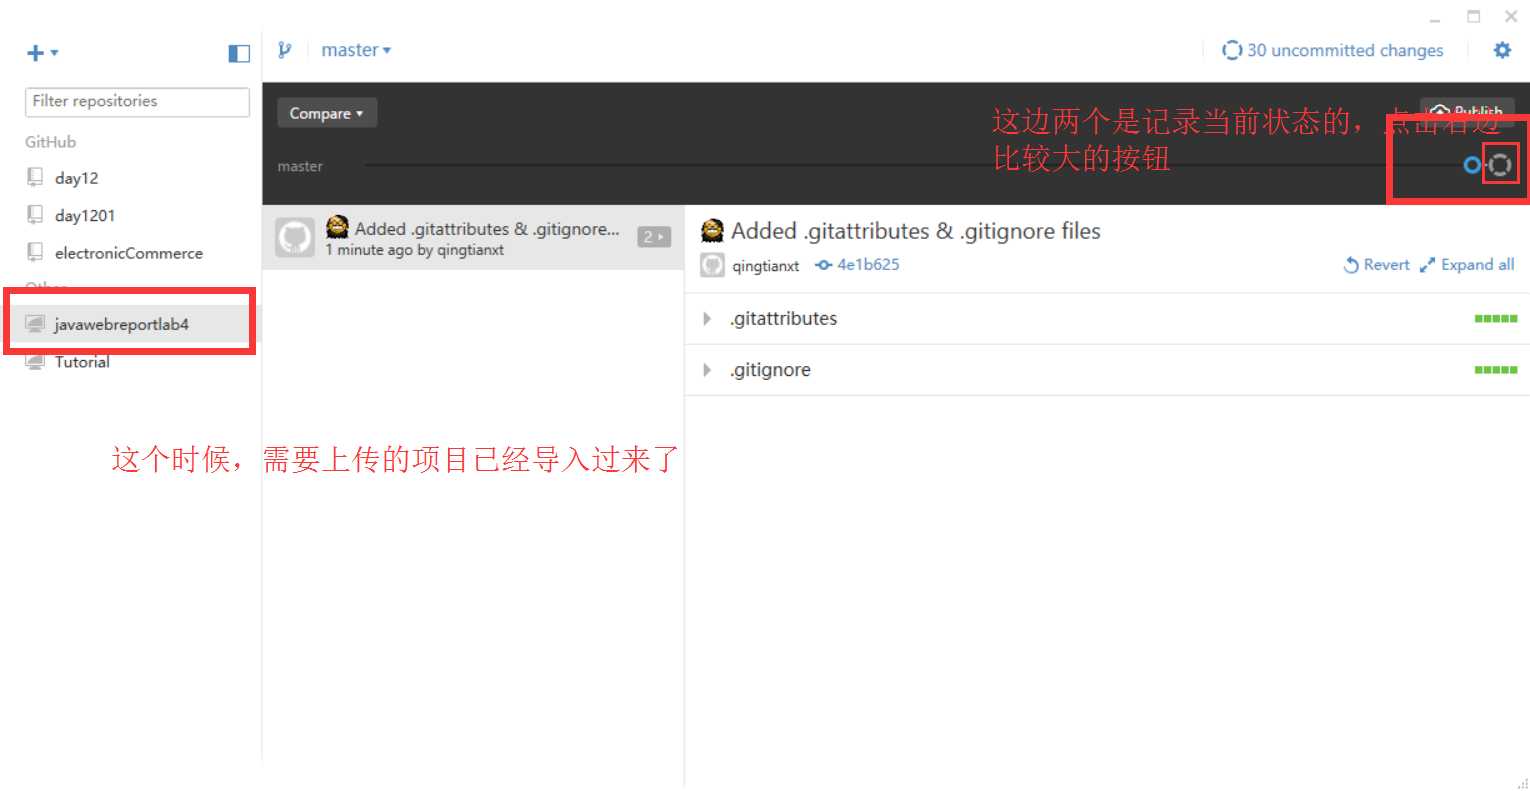Minimize the window
Image resolution: width=1530 pixels, height=791 pixels.
point(1435,18)
